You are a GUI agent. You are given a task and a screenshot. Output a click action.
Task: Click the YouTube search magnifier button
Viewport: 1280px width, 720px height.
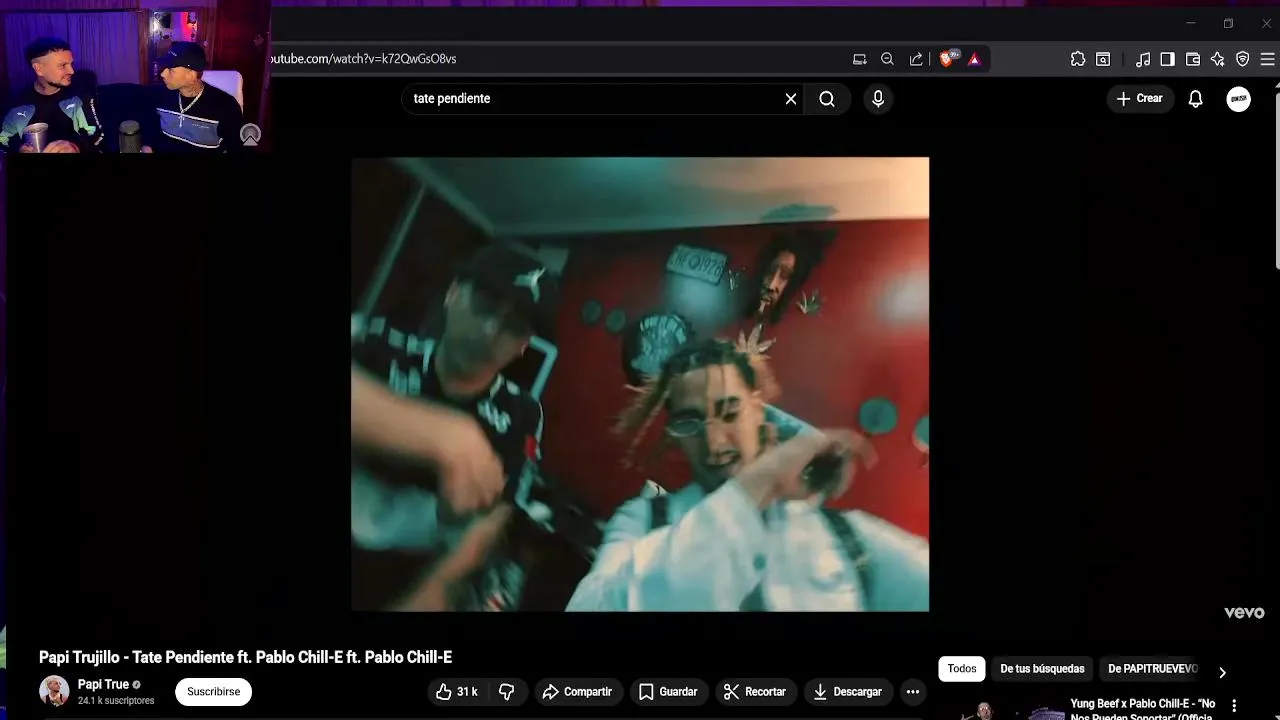(x=827, y=99)
